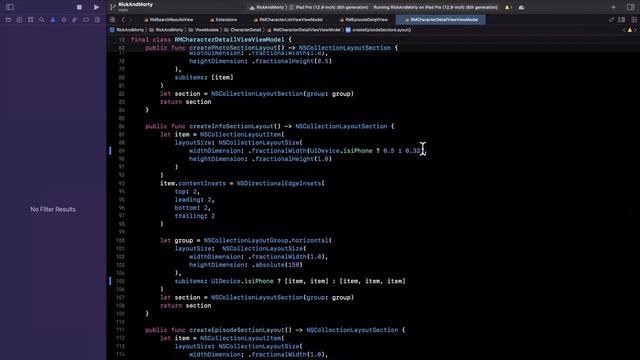Click the Running RickAndMorty activity status
This screenshot has height=360, width=640.
click(436, 7)
